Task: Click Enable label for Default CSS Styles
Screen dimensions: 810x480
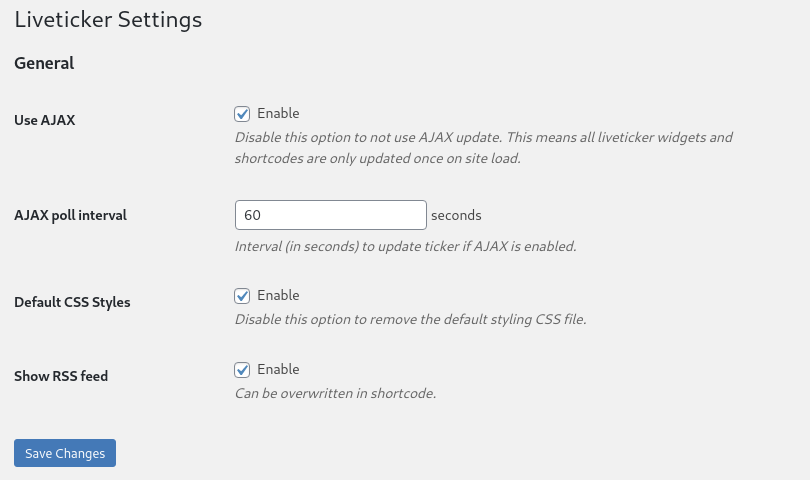Action: [278, 295]
